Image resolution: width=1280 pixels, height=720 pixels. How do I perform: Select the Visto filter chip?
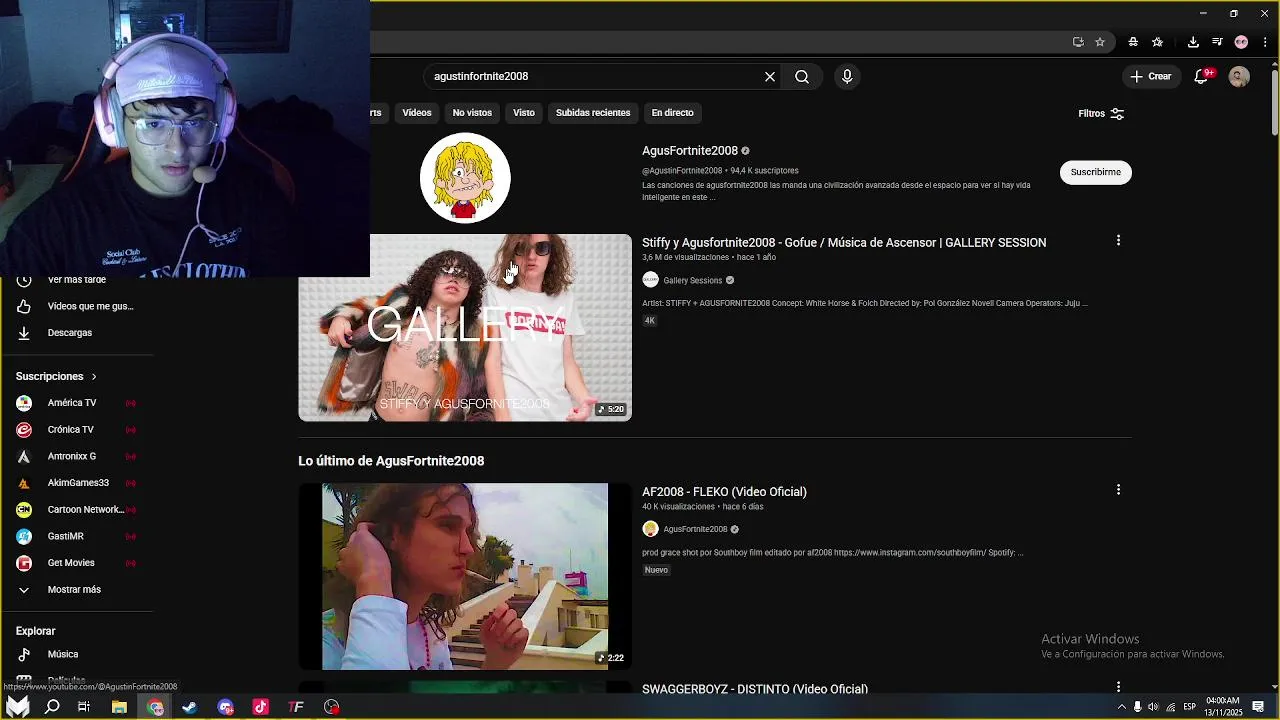(x=524, y=113)
